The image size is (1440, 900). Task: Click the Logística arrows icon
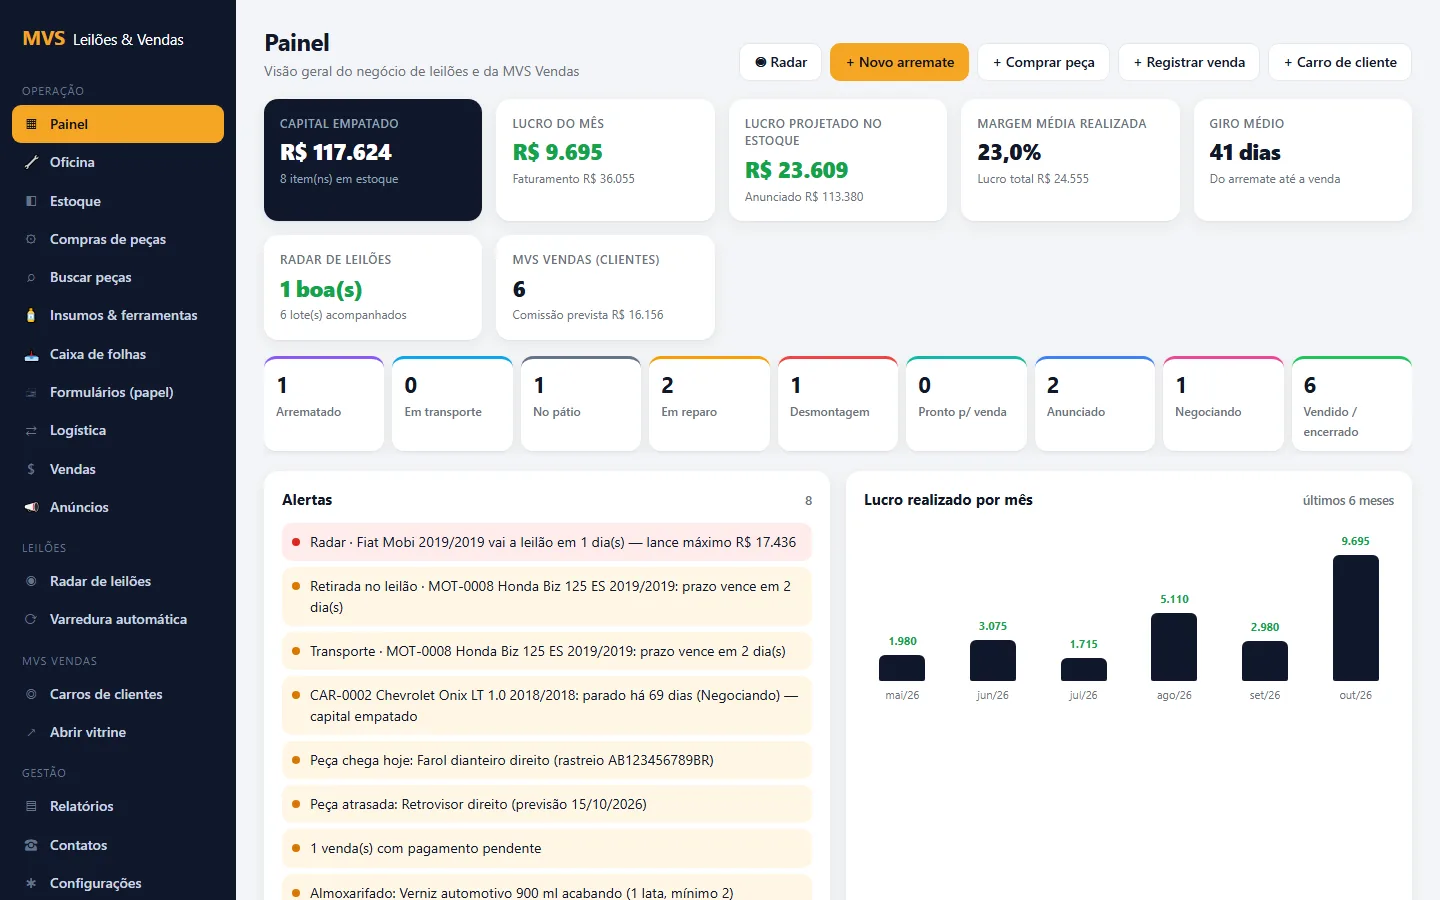pos(31,430)
